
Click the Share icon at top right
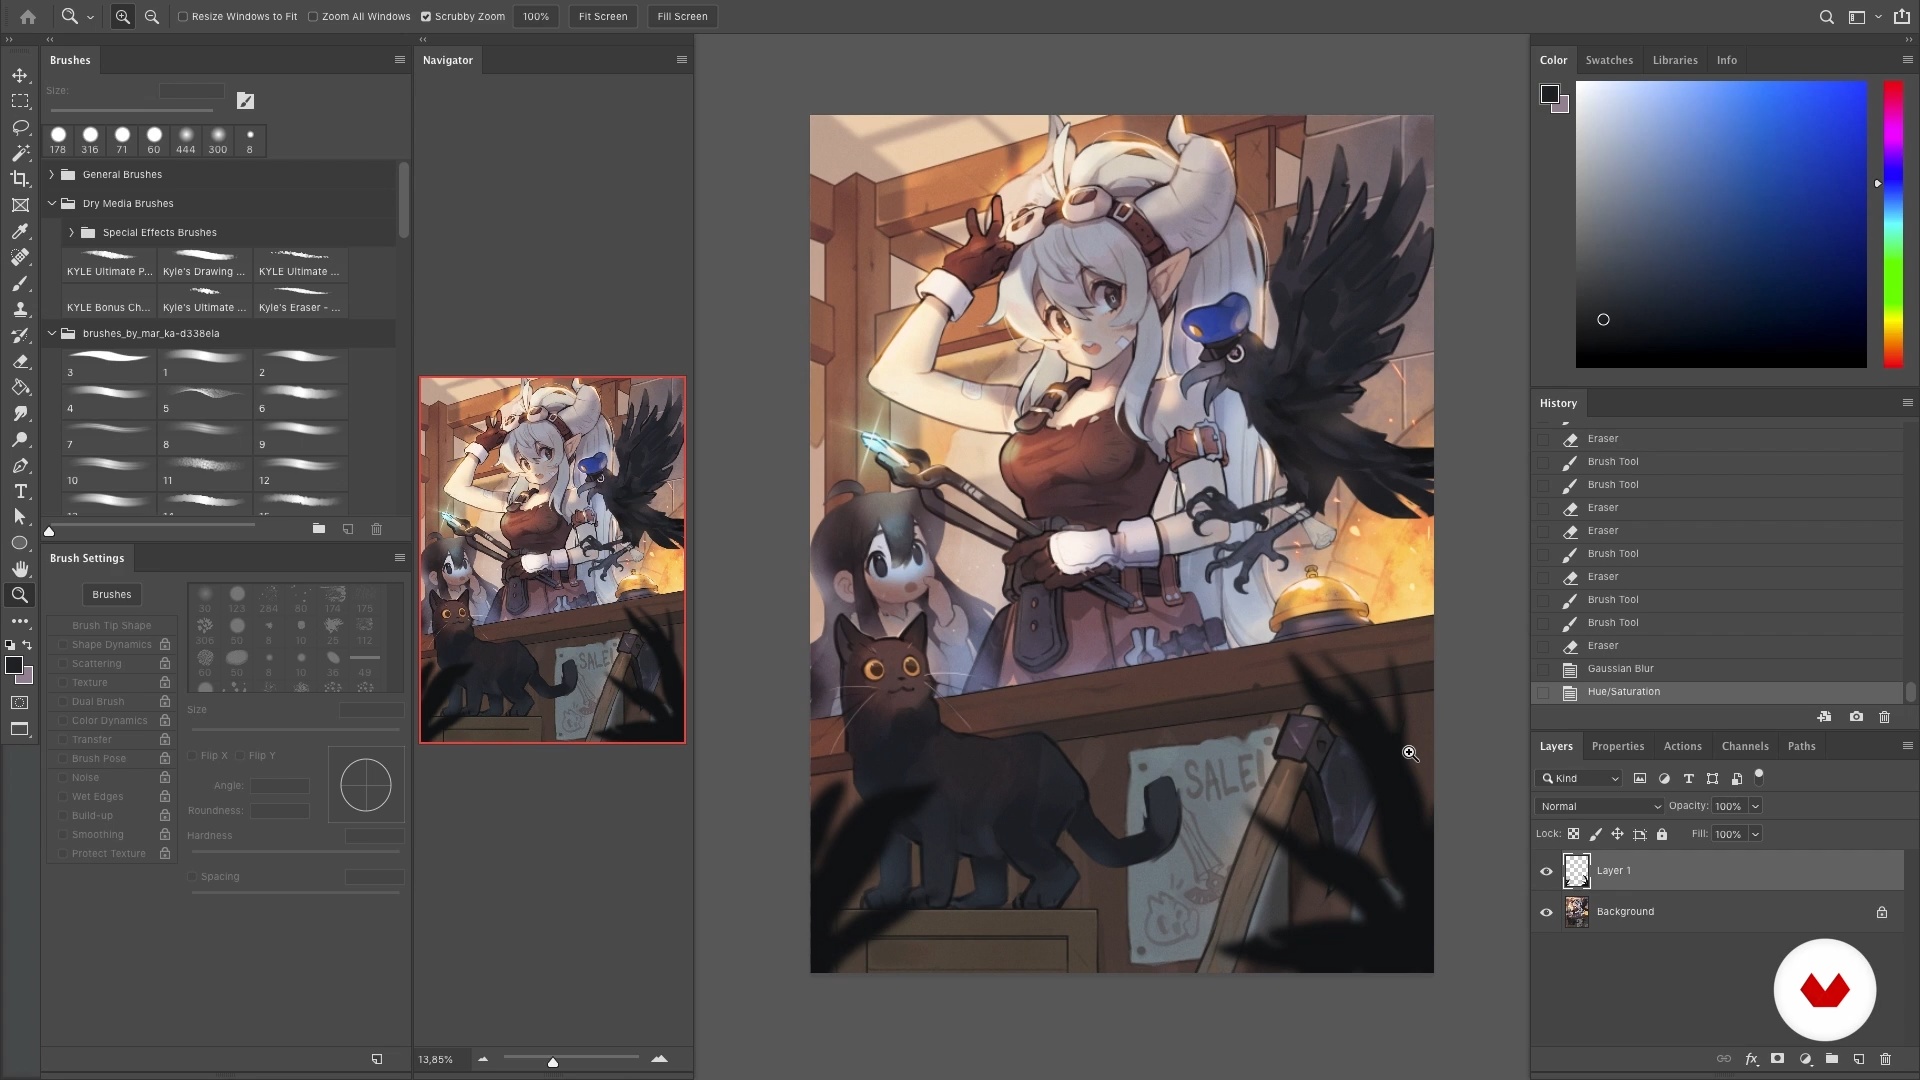(x=1901, y=16)
